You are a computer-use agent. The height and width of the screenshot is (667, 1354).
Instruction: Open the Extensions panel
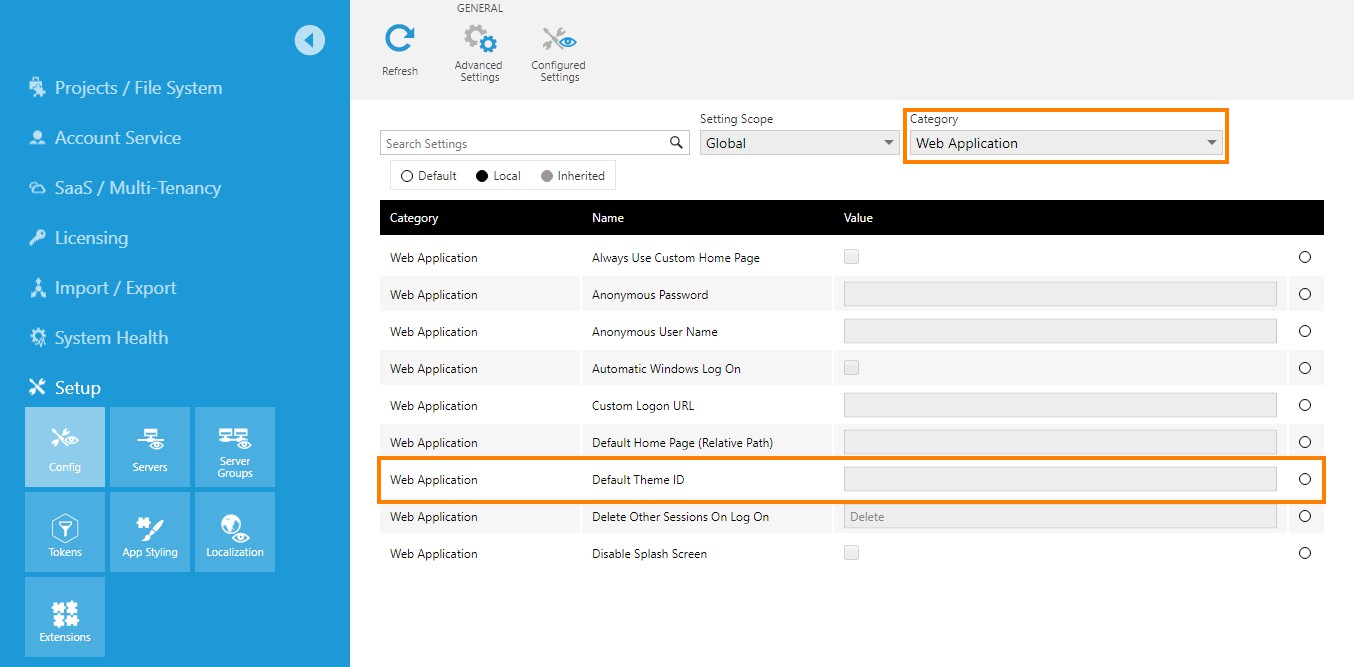click(x=64, y=616)
